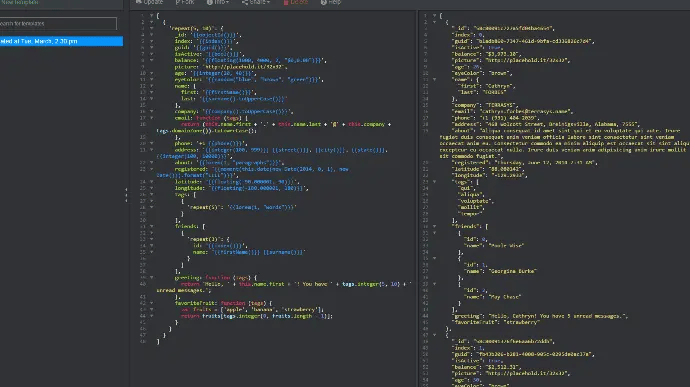
Task: Click the _id objectId template line
Action: (208, 35)
